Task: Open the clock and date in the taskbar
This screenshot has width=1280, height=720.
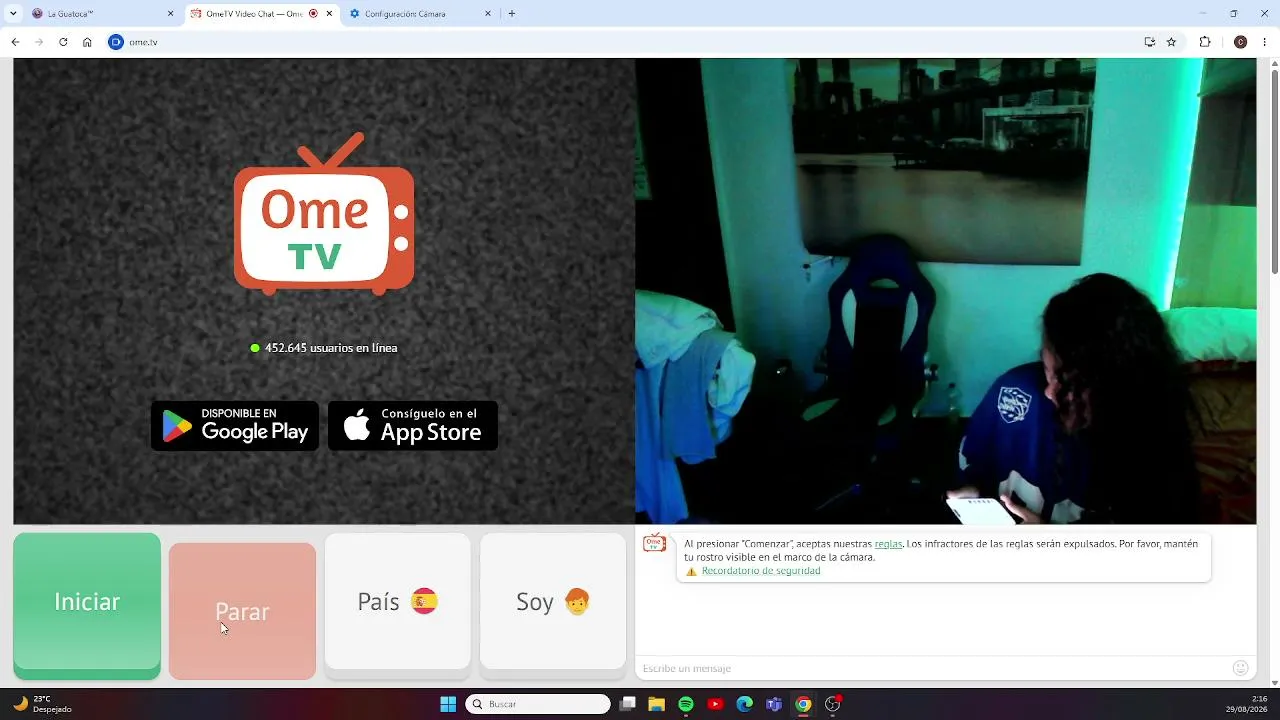Action: click(x=1247, y=704)
